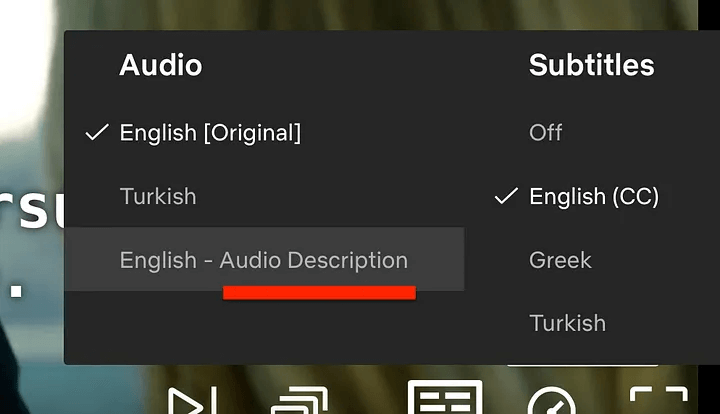This screenshot has height=414, width=720.
Task: Click the white line below Turkish subtitles
Action: (582, 365)
